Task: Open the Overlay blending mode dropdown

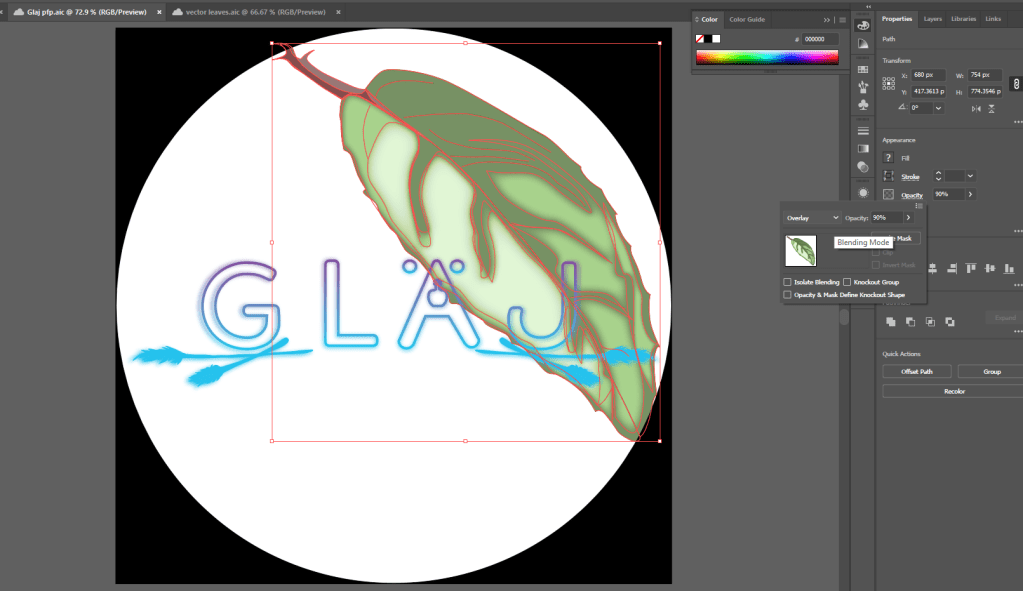Action: [x=811, y=217]
